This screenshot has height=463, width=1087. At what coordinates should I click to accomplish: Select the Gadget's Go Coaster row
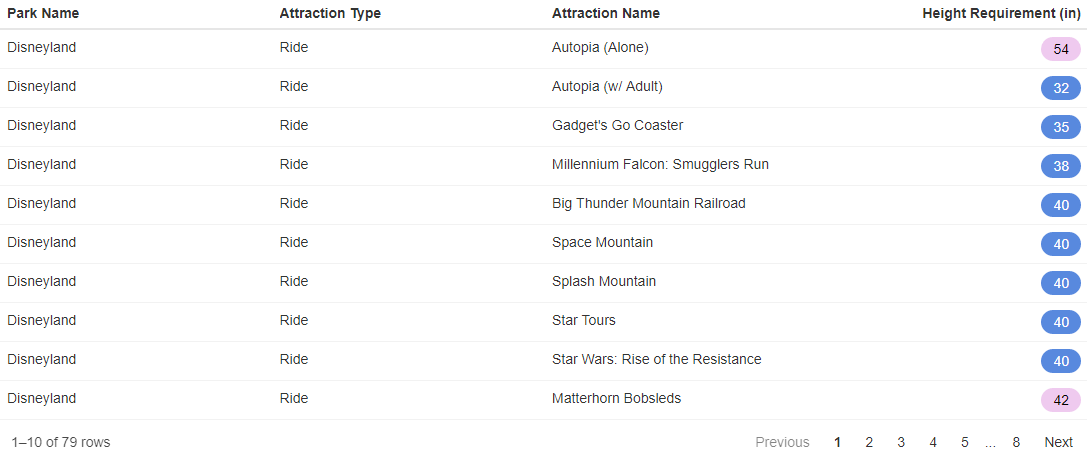[x=544, y=127]
